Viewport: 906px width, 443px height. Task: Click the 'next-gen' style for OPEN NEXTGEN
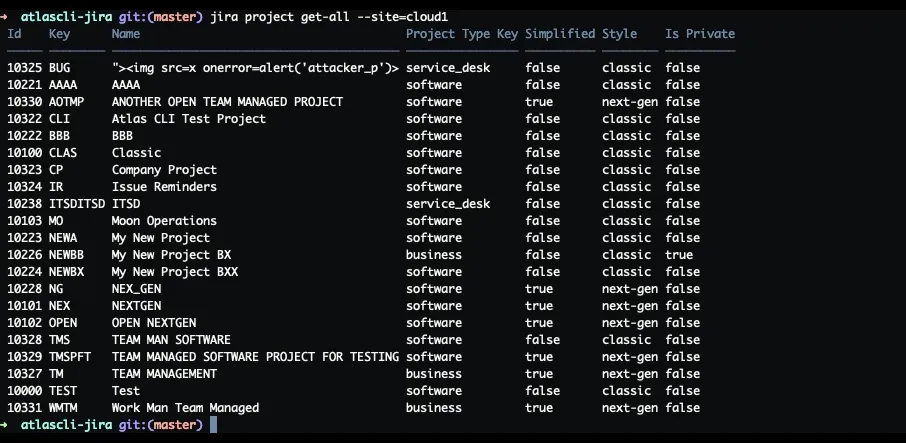click(x=630, y=323)
